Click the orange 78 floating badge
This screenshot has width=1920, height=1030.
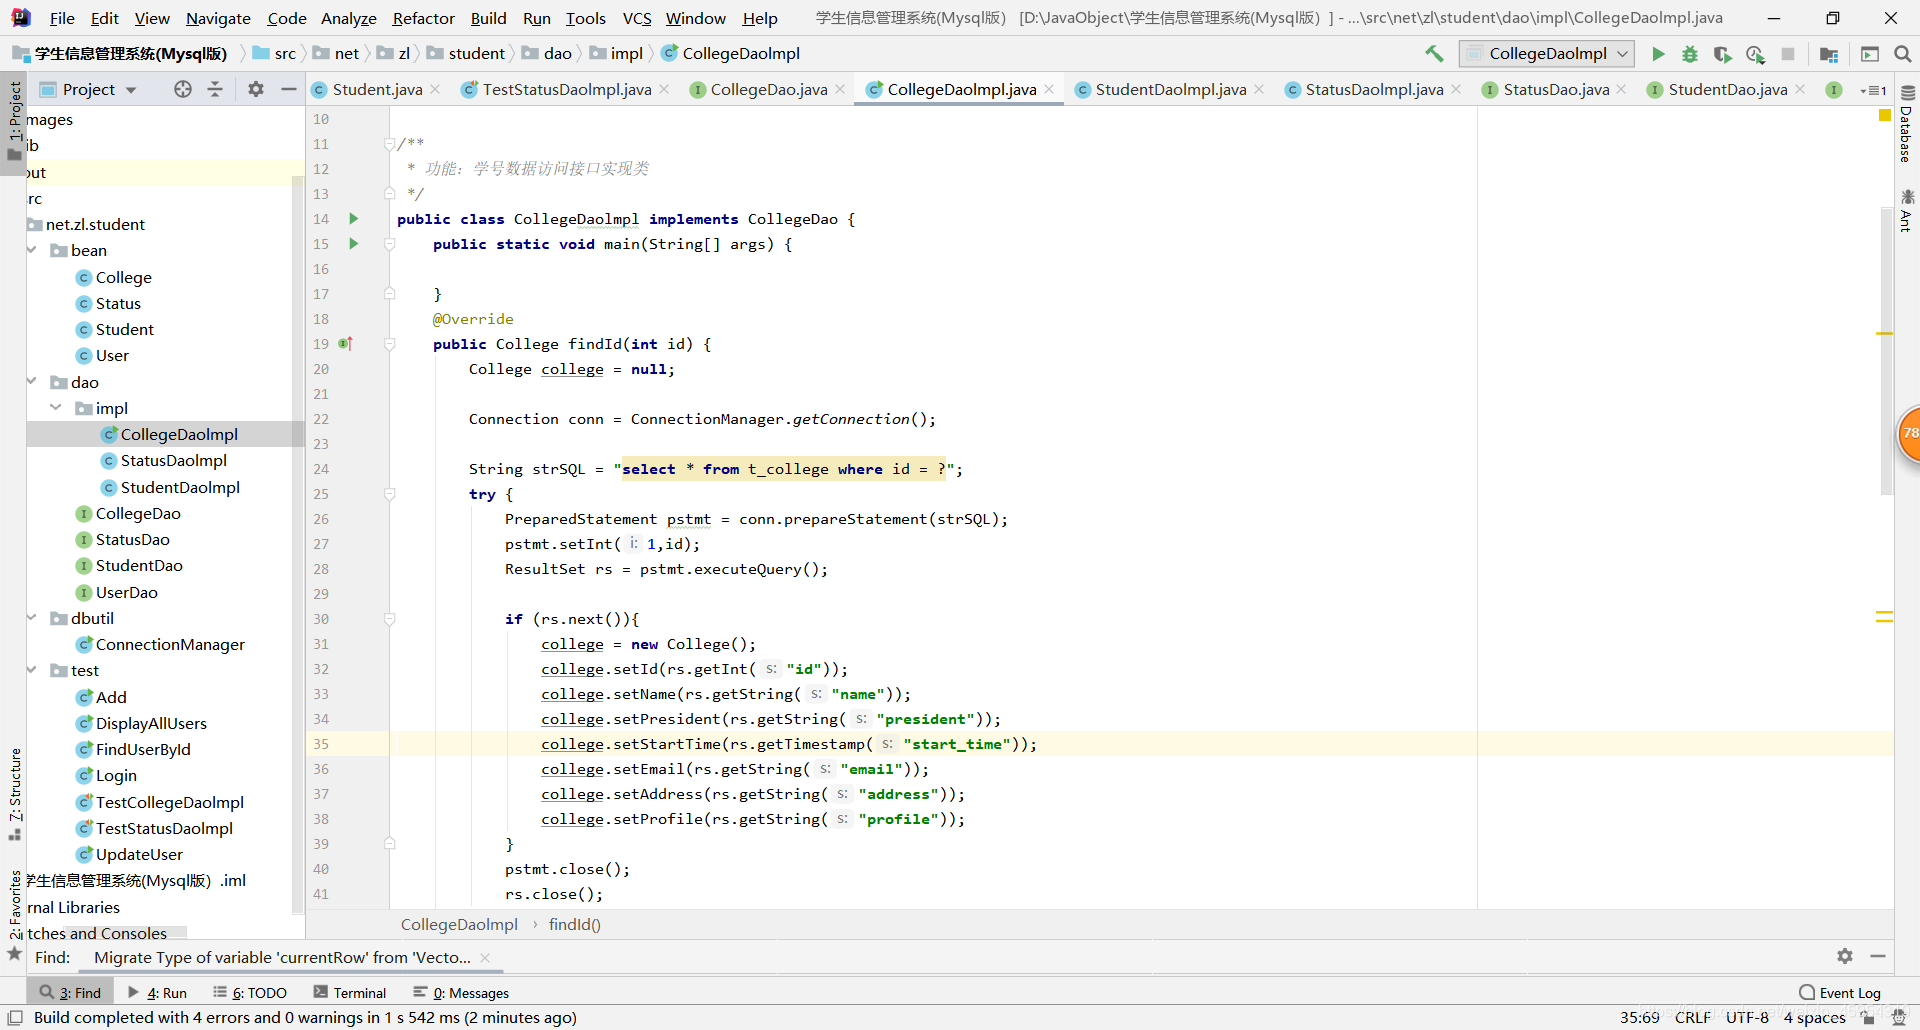[x=1908, y=433]
